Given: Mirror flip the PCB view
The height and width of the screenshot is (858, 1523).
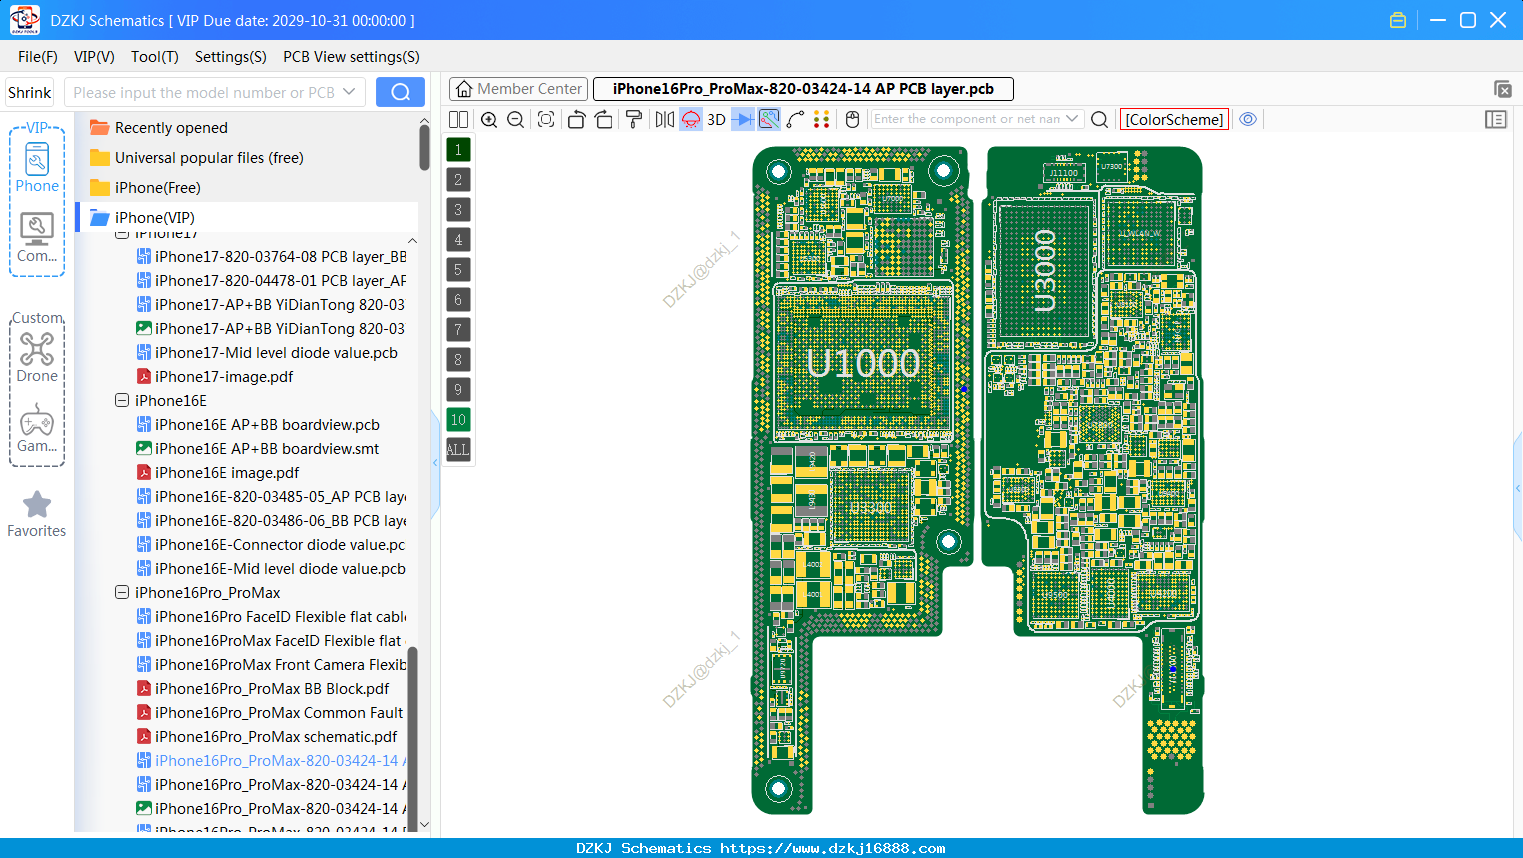Looking at the screenshot, I should coord(664,119).
